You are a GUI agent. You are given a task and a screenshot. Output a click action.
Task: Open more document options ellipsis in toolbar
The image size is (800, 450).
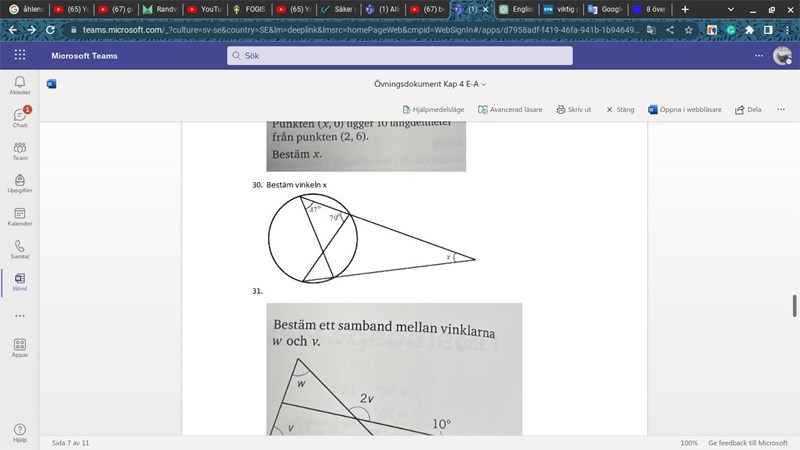[x=781, y=109]
